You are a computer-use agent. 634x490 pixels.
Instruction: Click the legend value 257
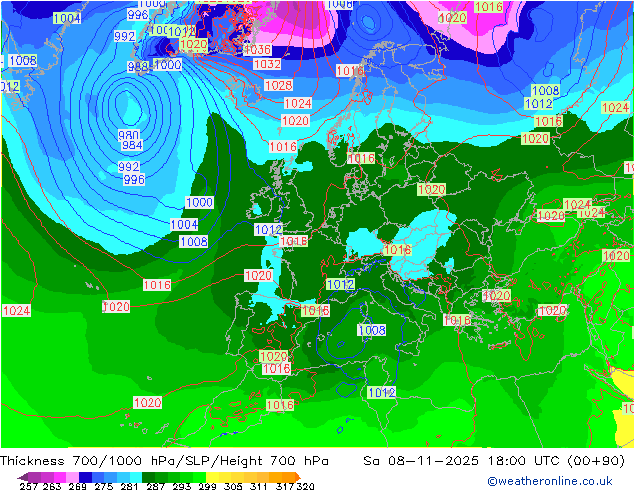click(29, 486)
